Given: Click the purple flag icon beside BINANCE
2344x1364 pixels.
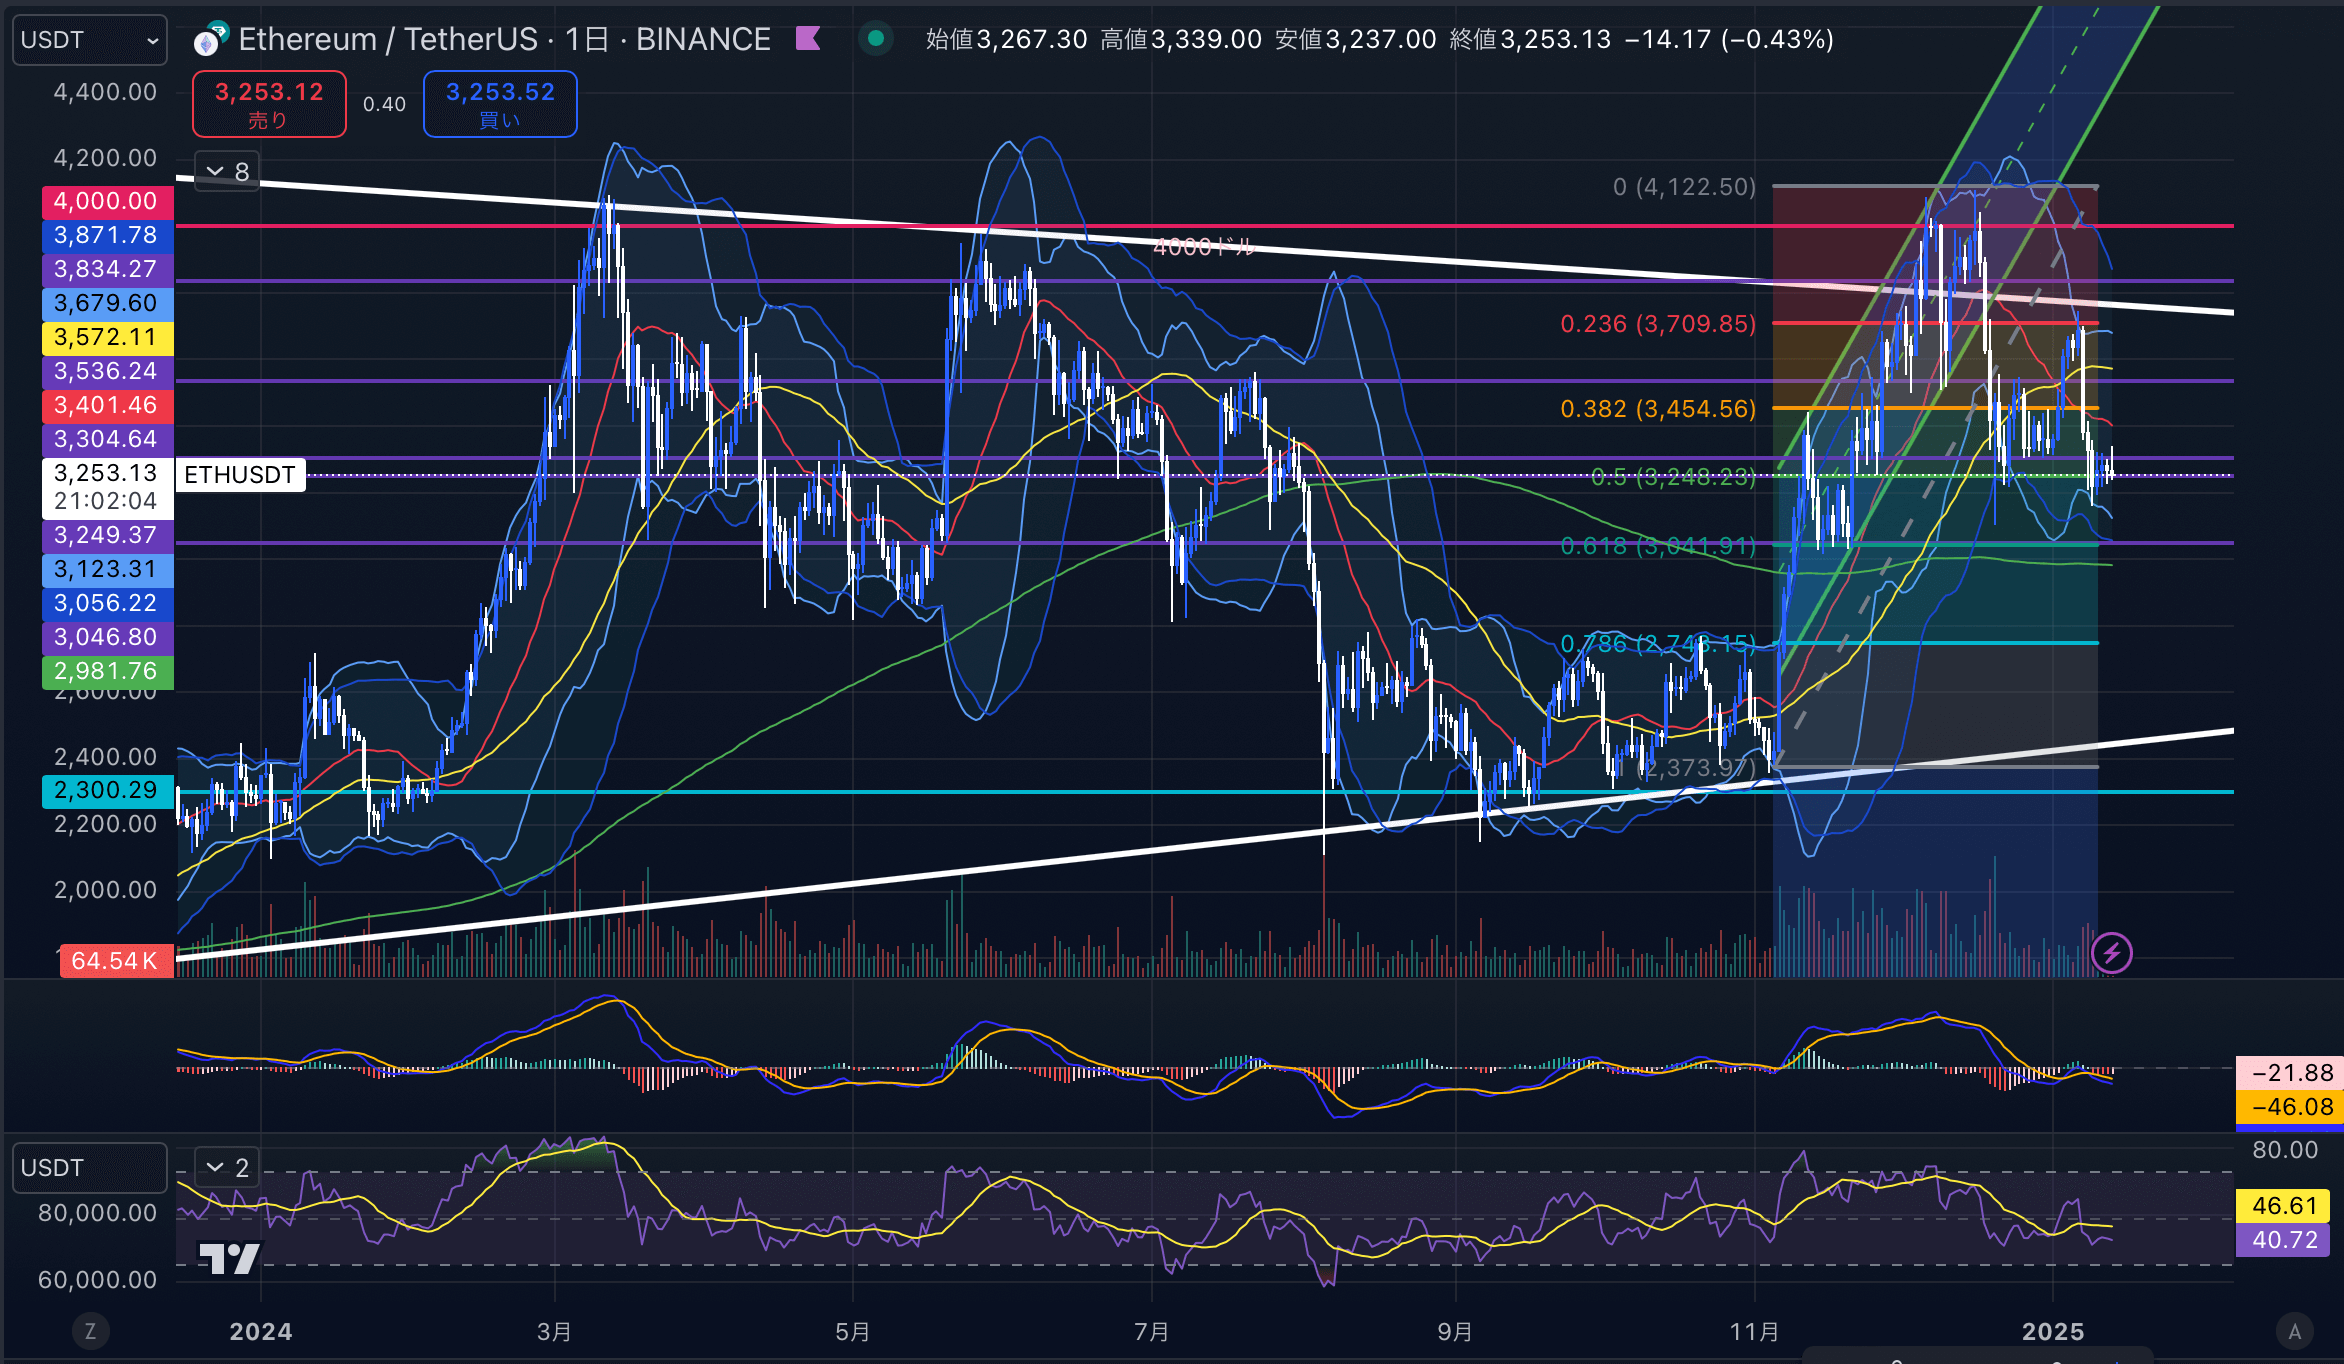Looking at the screenshot, I should (808, 39).
